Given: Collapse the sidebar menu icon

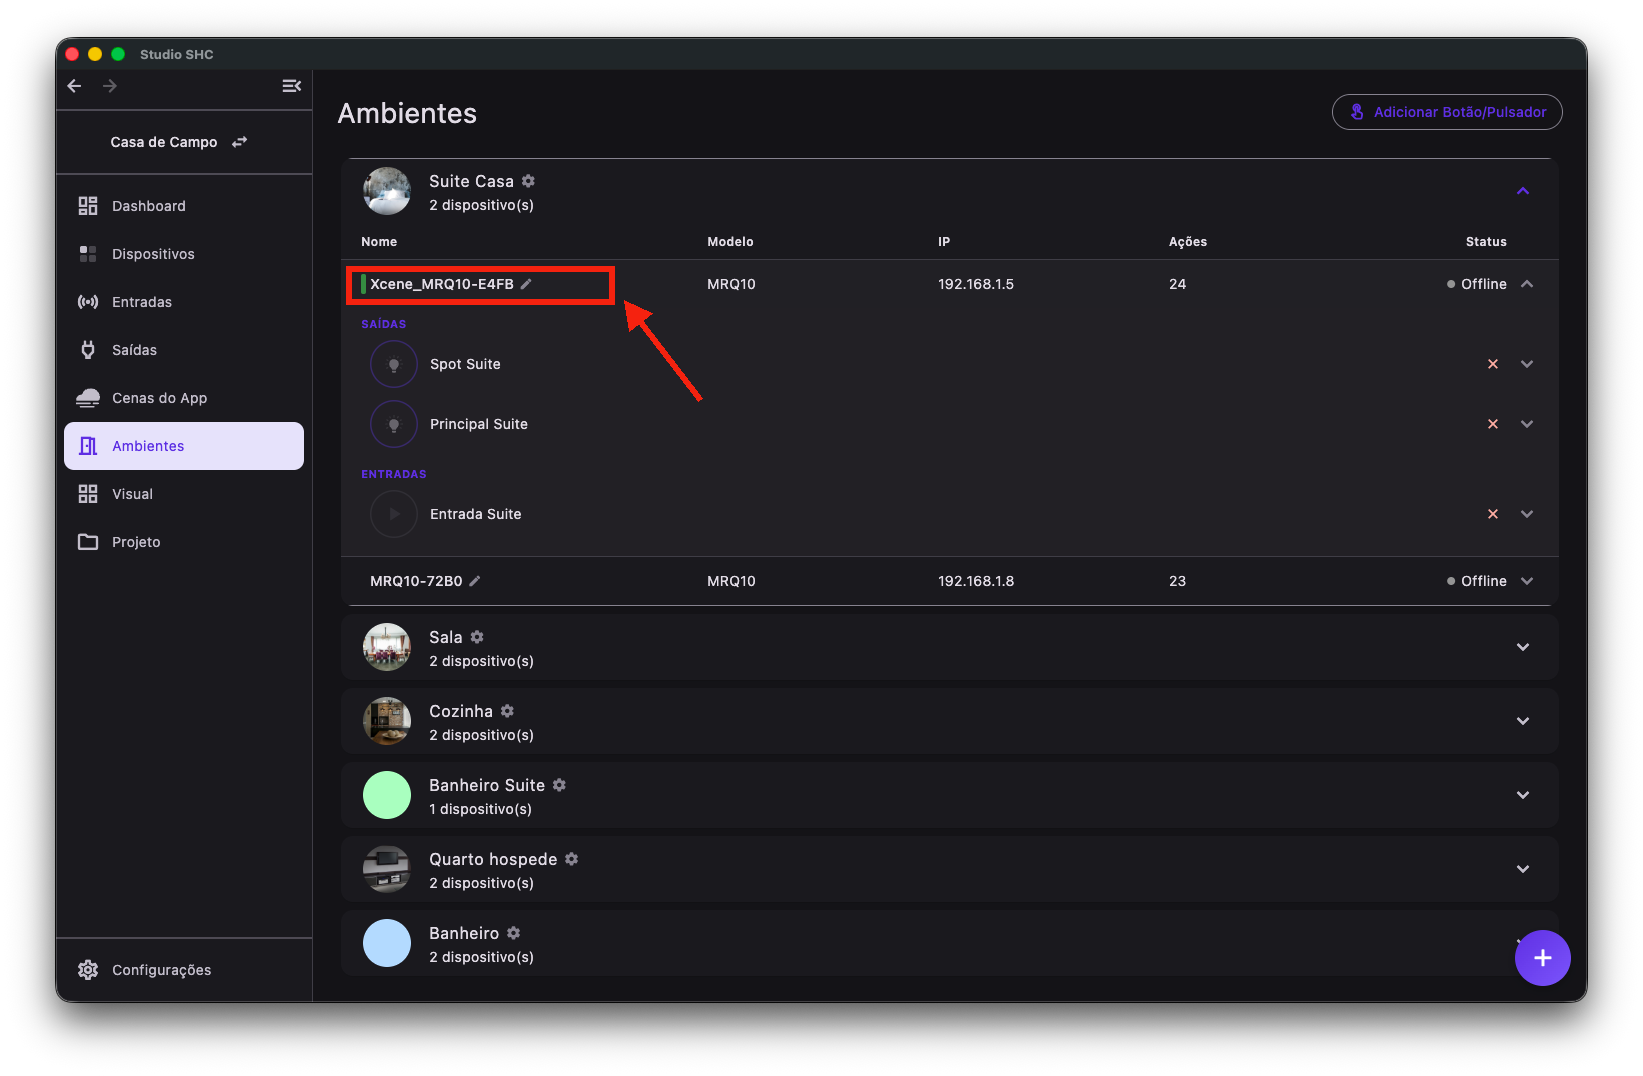Looking at the screenshot, I should point(292,86).
